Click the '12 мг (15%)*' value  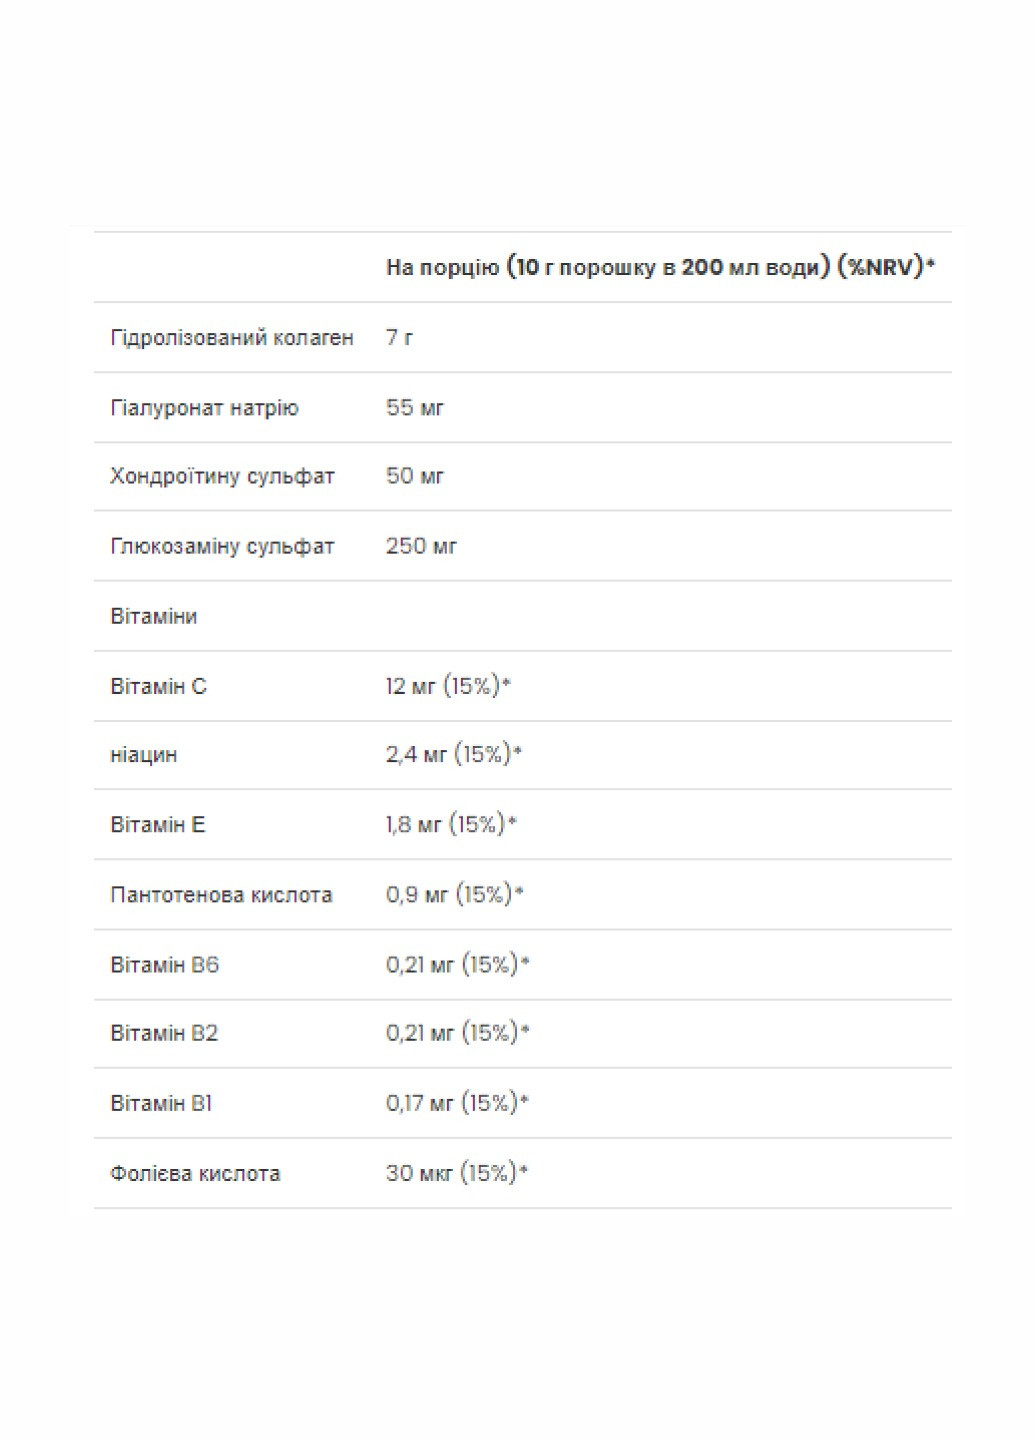click(448, 686)
